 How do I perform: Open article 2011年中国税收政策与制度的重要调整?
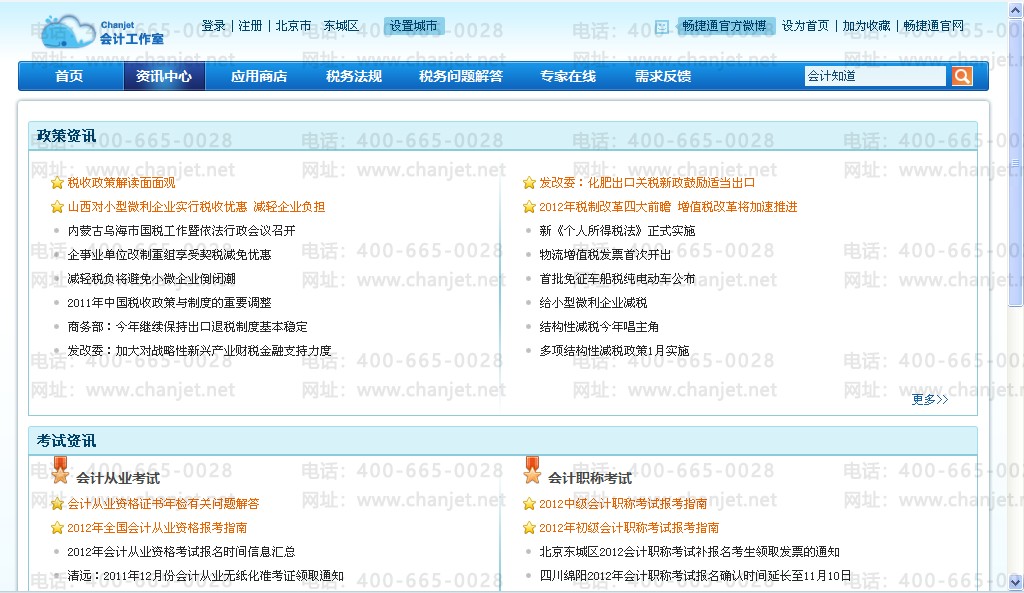click(x=169, y=303)
